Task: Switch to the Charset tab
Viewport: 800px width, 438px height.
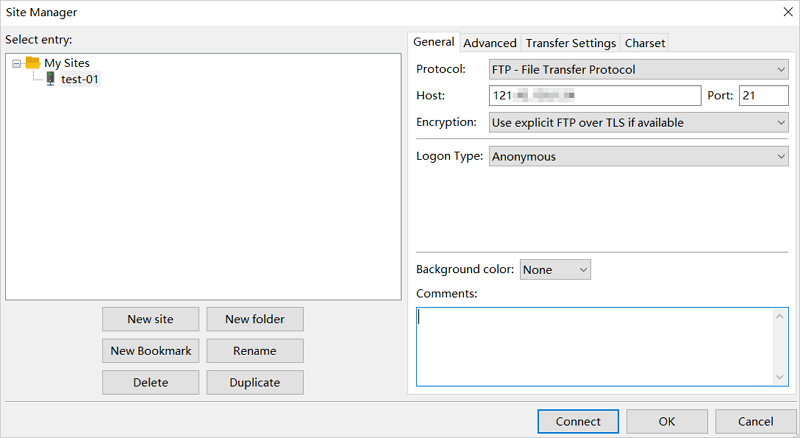Action: coord(645,43)
